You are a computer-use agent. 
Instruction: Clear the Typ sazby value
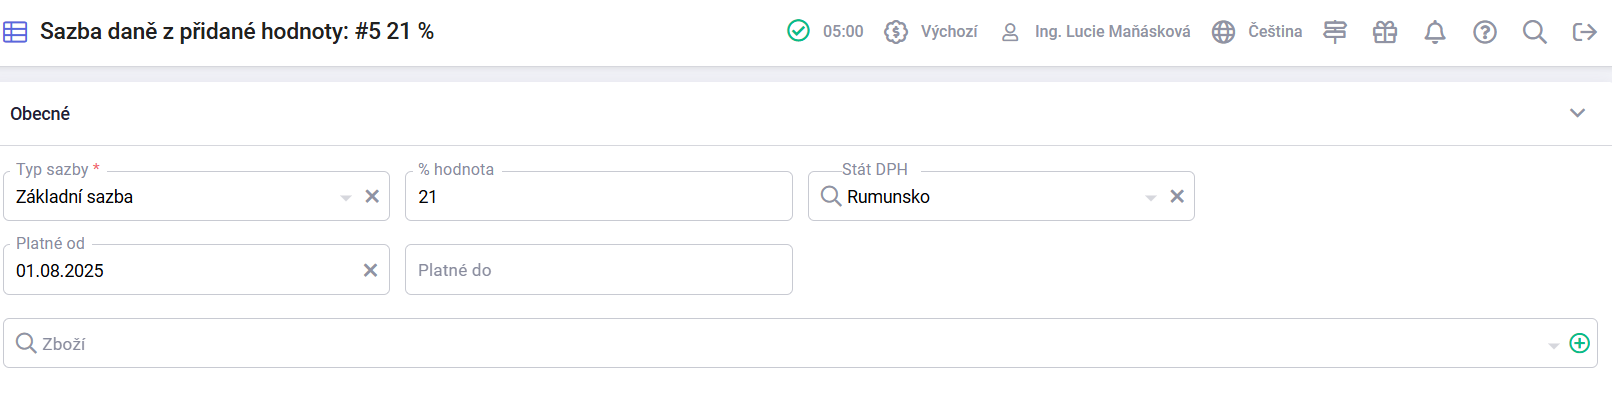pyautogui.click(x=372, y=196)
